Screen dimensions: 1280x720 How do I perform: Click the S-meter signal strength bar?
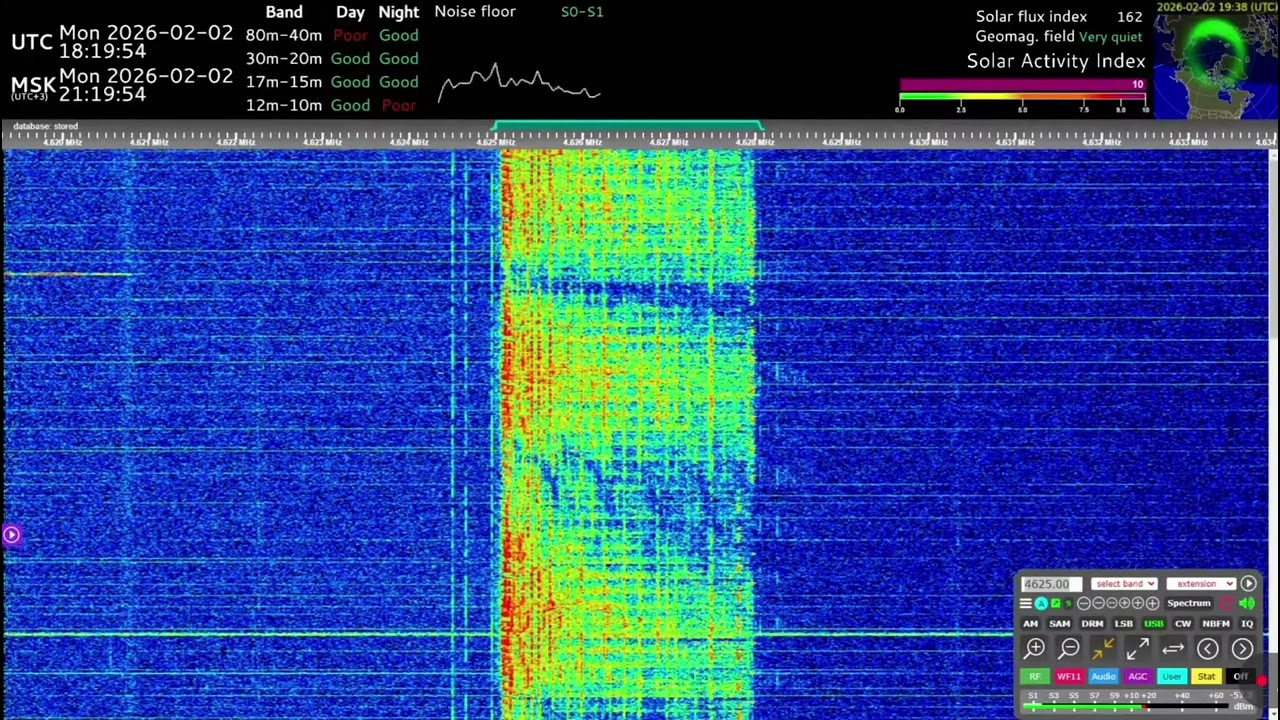click(x=1126, y=706)
